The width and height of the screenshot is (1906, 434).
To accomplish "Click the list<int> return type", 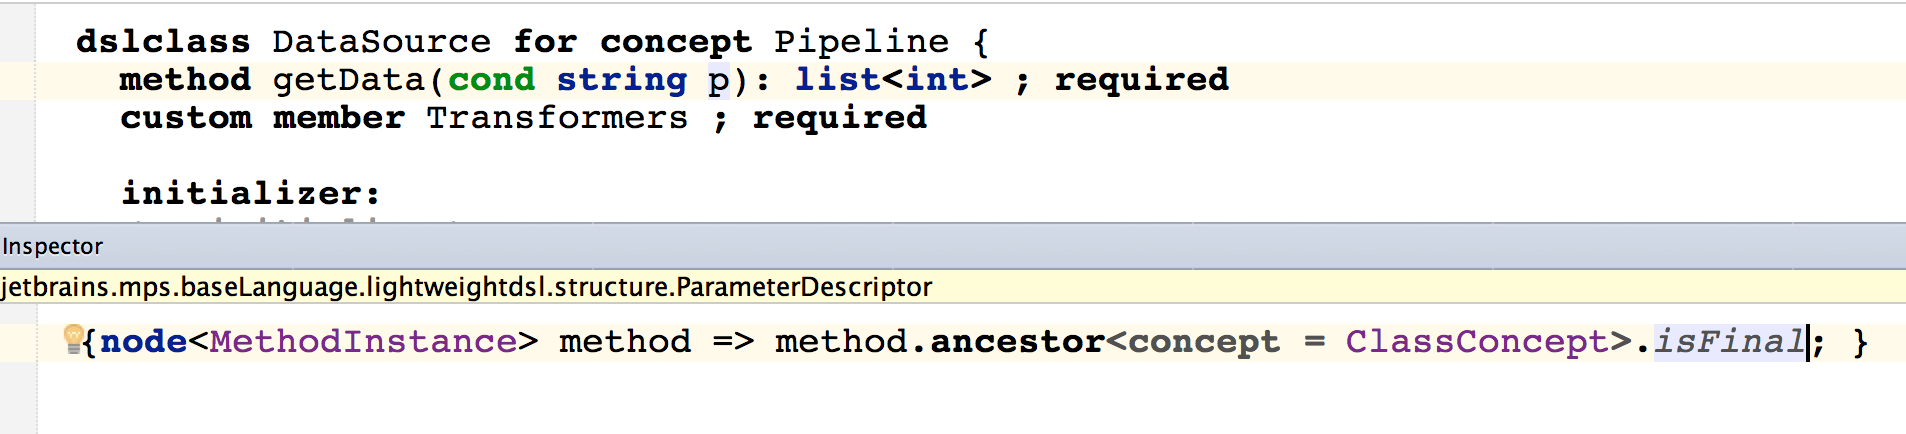I will pyautogui.click(x=893, y=80).
